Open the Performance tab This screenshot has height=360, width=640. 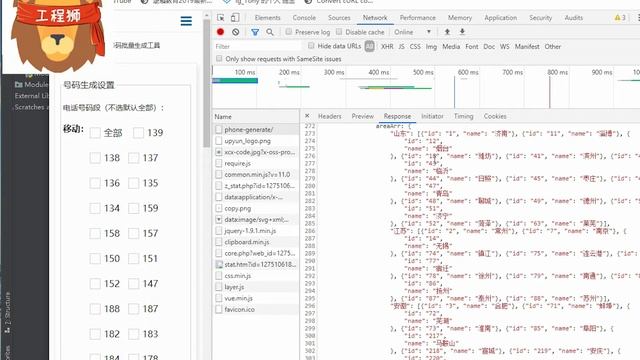pyautogui.click(x=418, y=18)
